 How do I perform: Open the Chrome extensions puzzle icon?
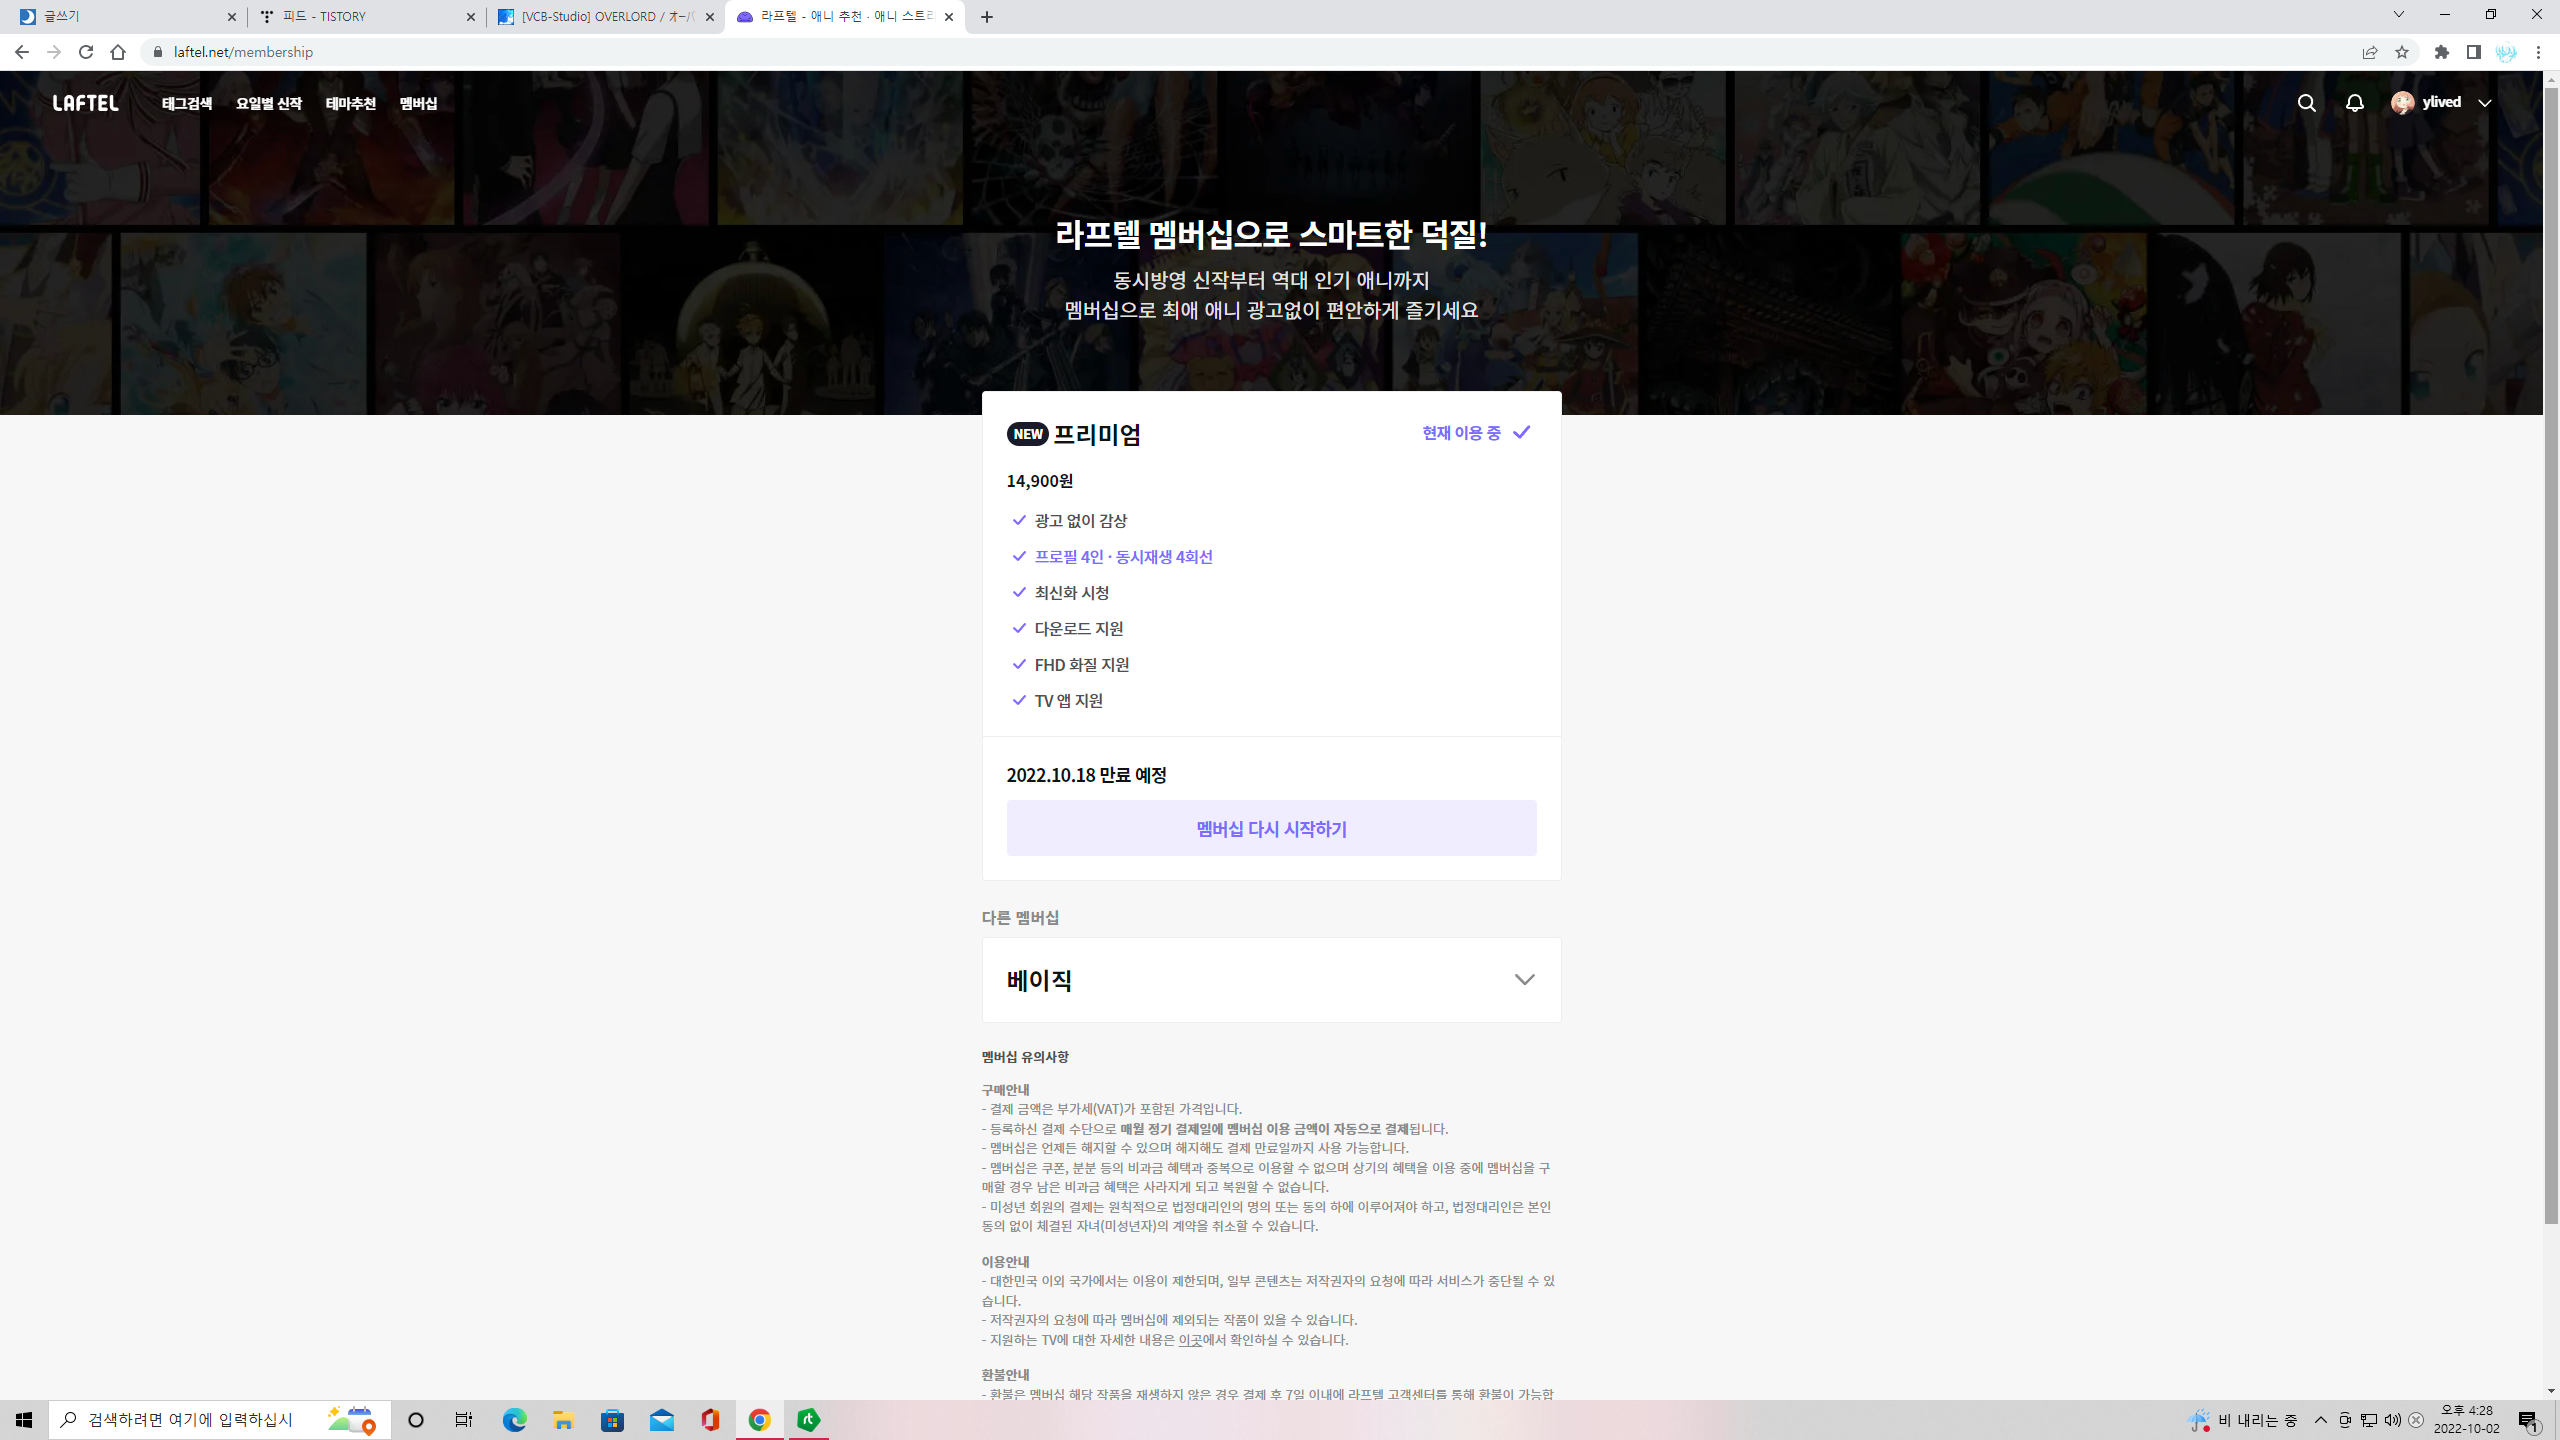[2441, 52]
